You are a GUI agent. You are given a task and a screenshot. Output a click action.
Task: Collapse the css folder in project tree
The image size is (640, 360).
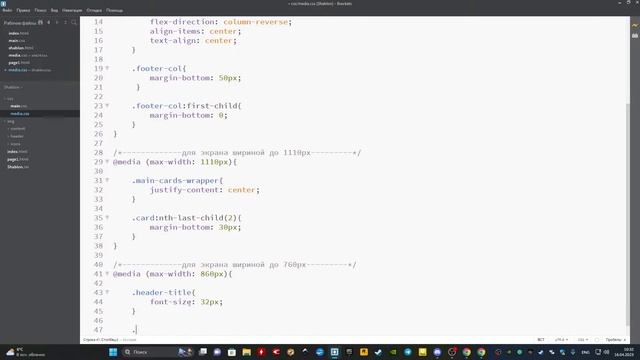(9, 98)
